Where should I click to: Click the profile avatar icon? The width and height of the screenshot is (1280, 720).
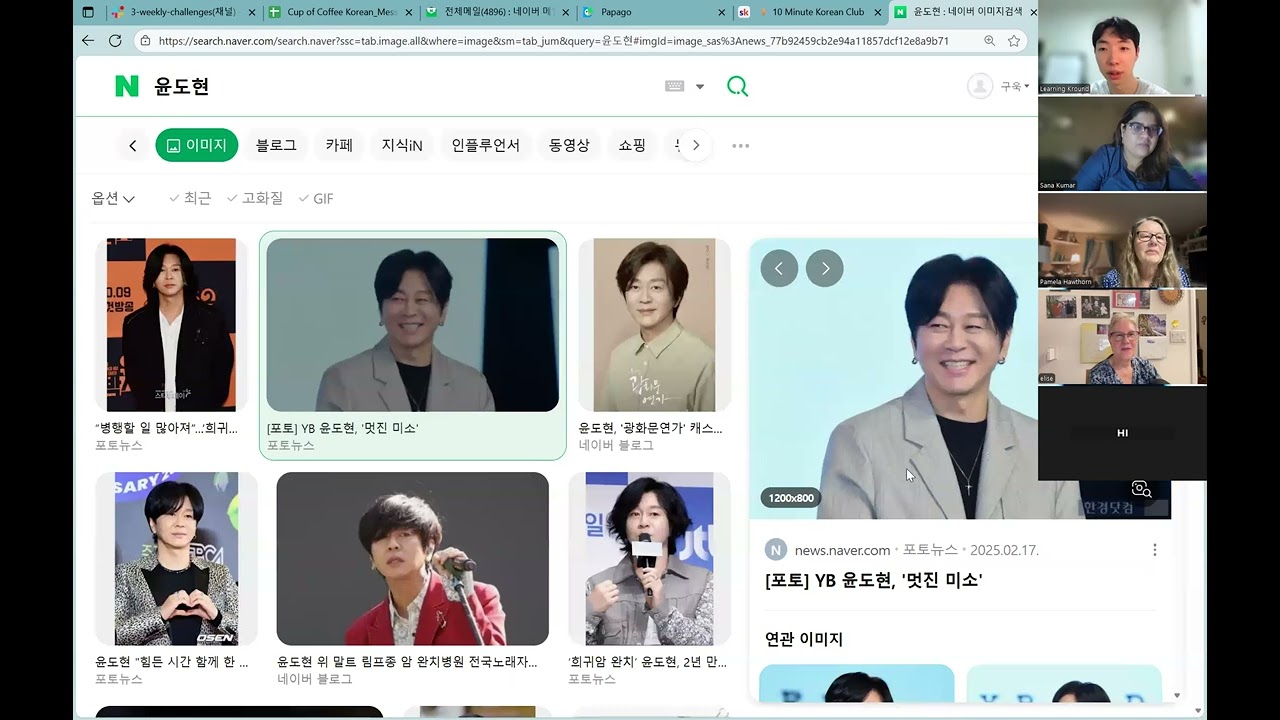pos(980,86)
